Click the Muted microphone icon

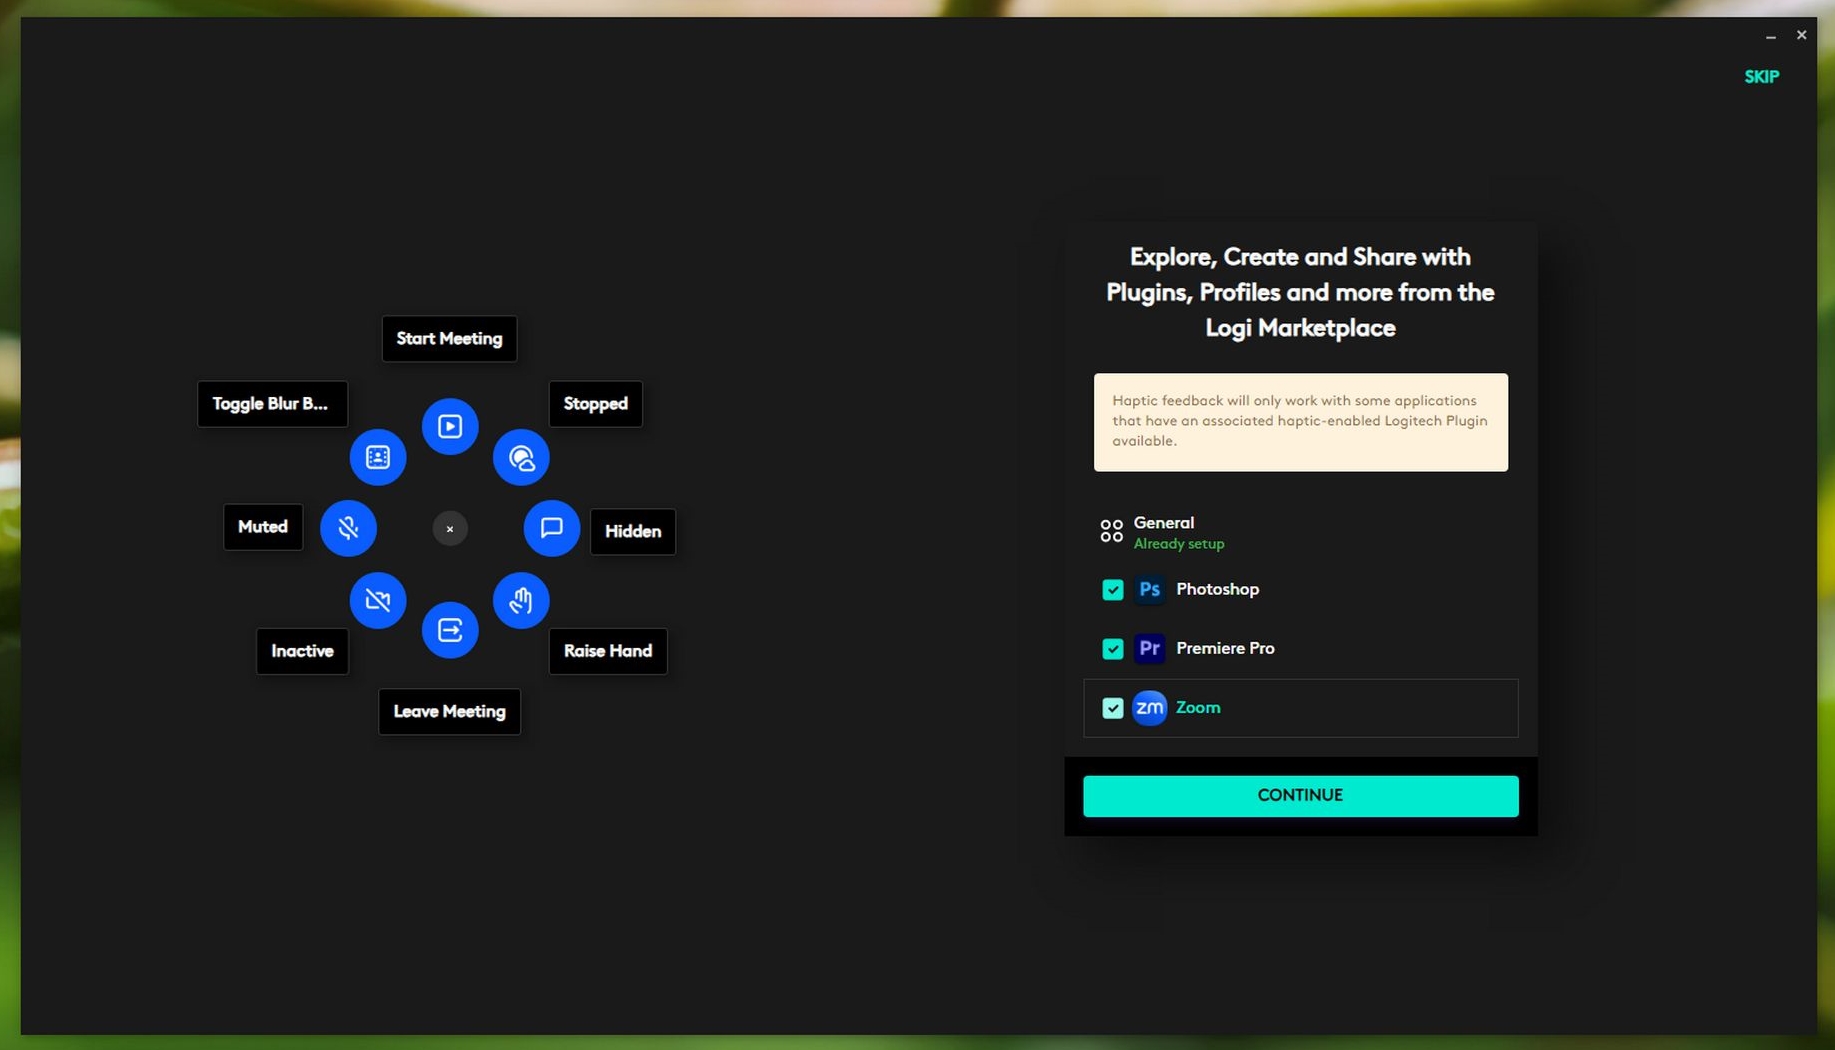tap(348, 528)
